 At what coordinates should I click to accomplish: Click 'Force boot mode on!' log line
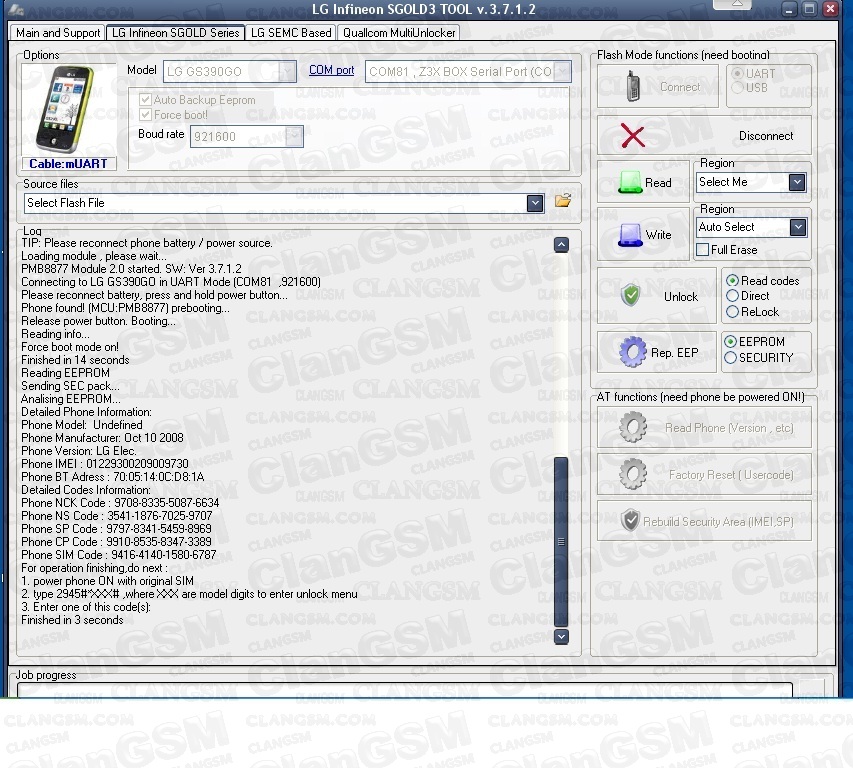click(x=70, y=347)
